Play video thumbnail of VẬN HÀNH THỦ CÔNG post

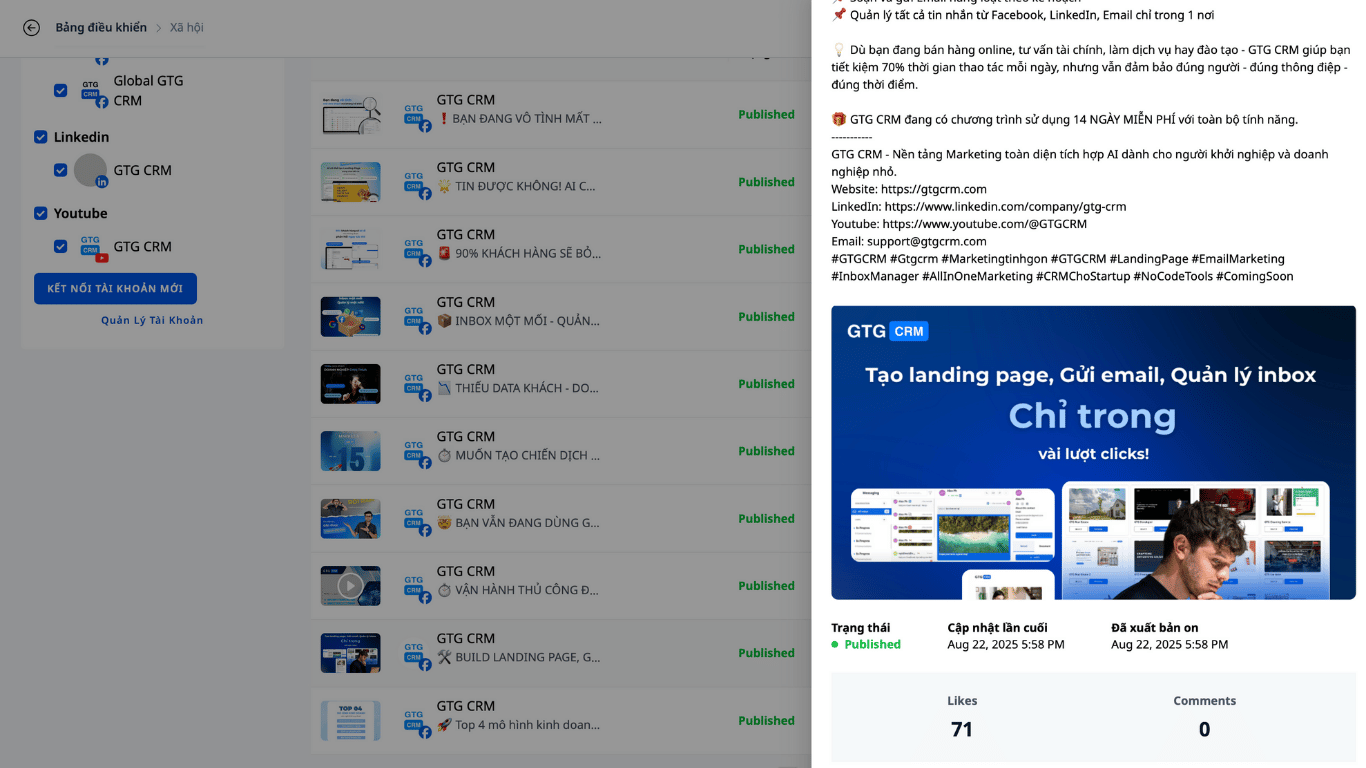pyautogui.click(x=350, y=586)
